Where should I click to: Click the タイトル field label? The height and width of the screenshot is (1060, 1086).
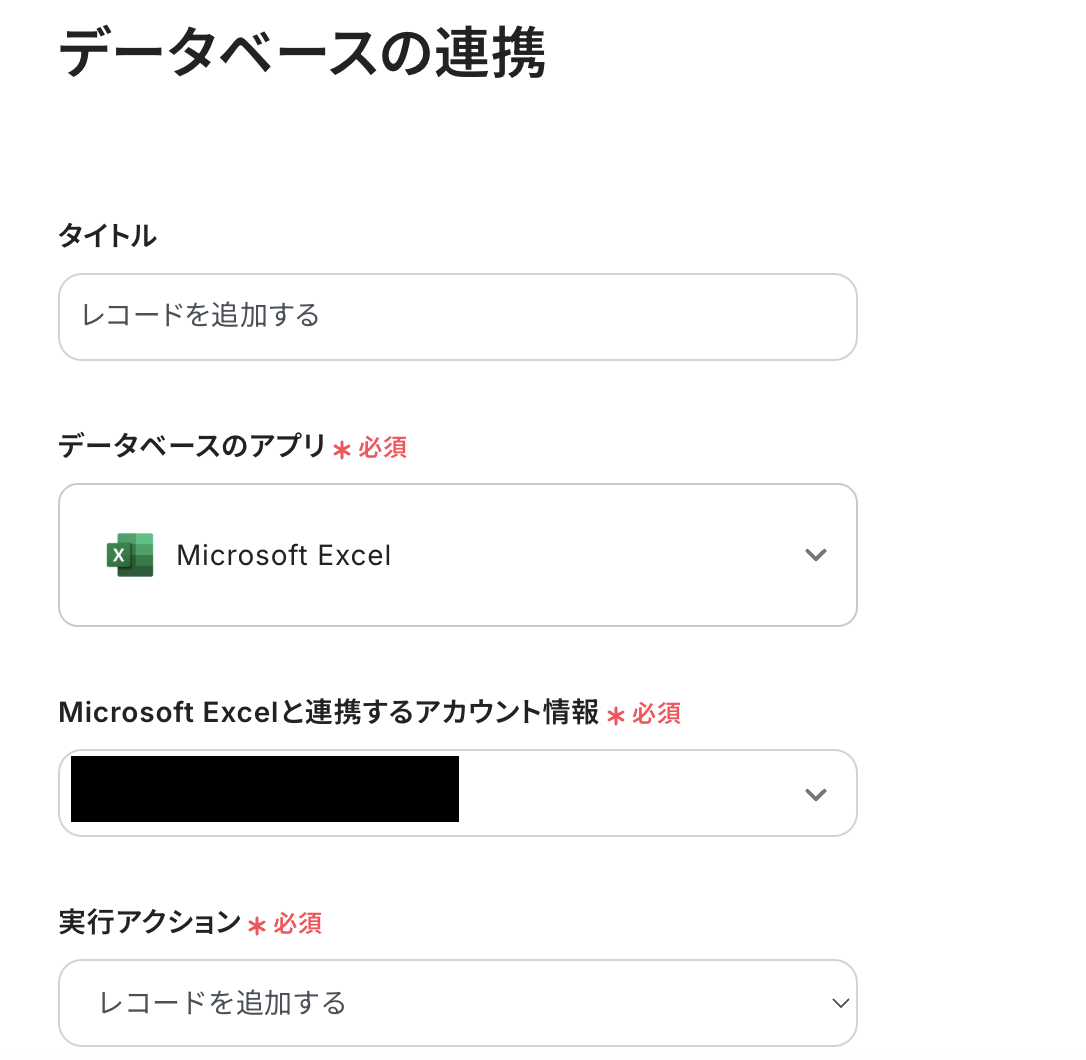tap(107, 236)
